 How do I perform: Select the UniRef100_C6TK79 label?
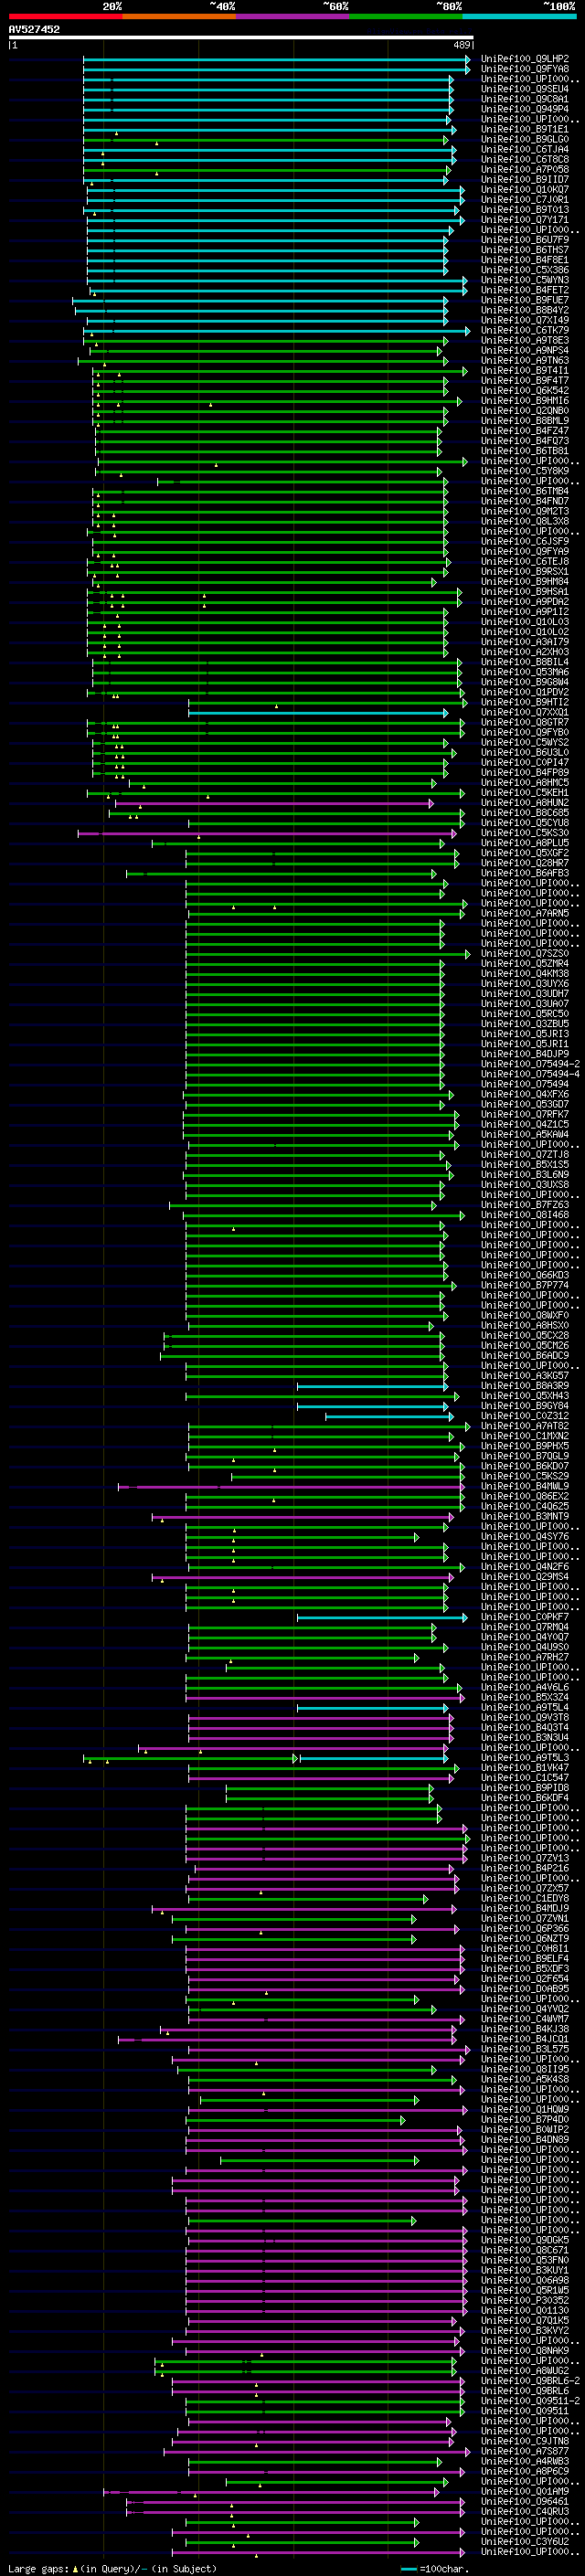525,330
